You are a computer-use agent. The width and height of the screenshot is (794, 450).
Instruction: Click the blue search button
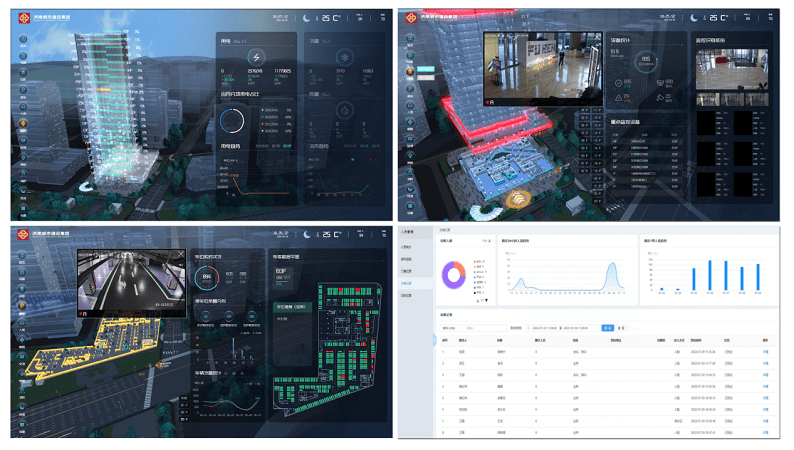pos(607,328)
